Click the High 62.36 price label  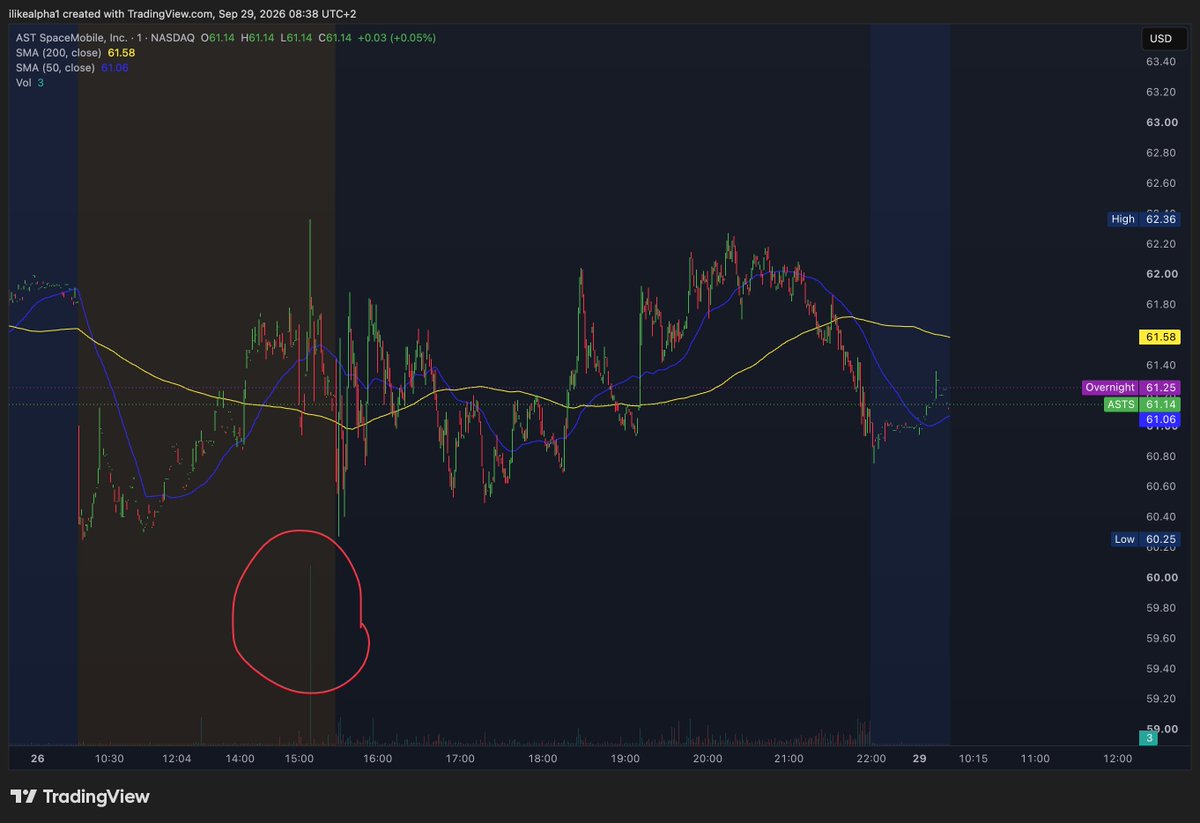click(1144, 219)
